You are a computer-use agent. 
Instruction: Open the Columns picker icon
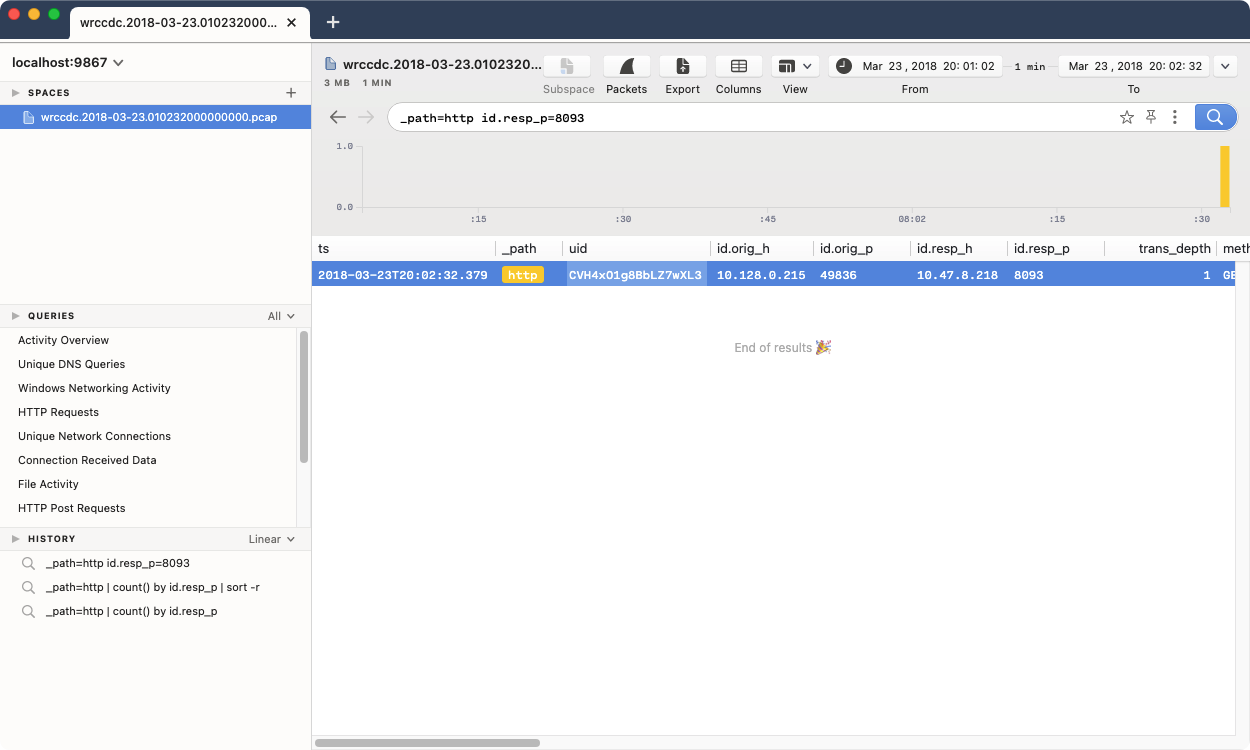[738, 66]
